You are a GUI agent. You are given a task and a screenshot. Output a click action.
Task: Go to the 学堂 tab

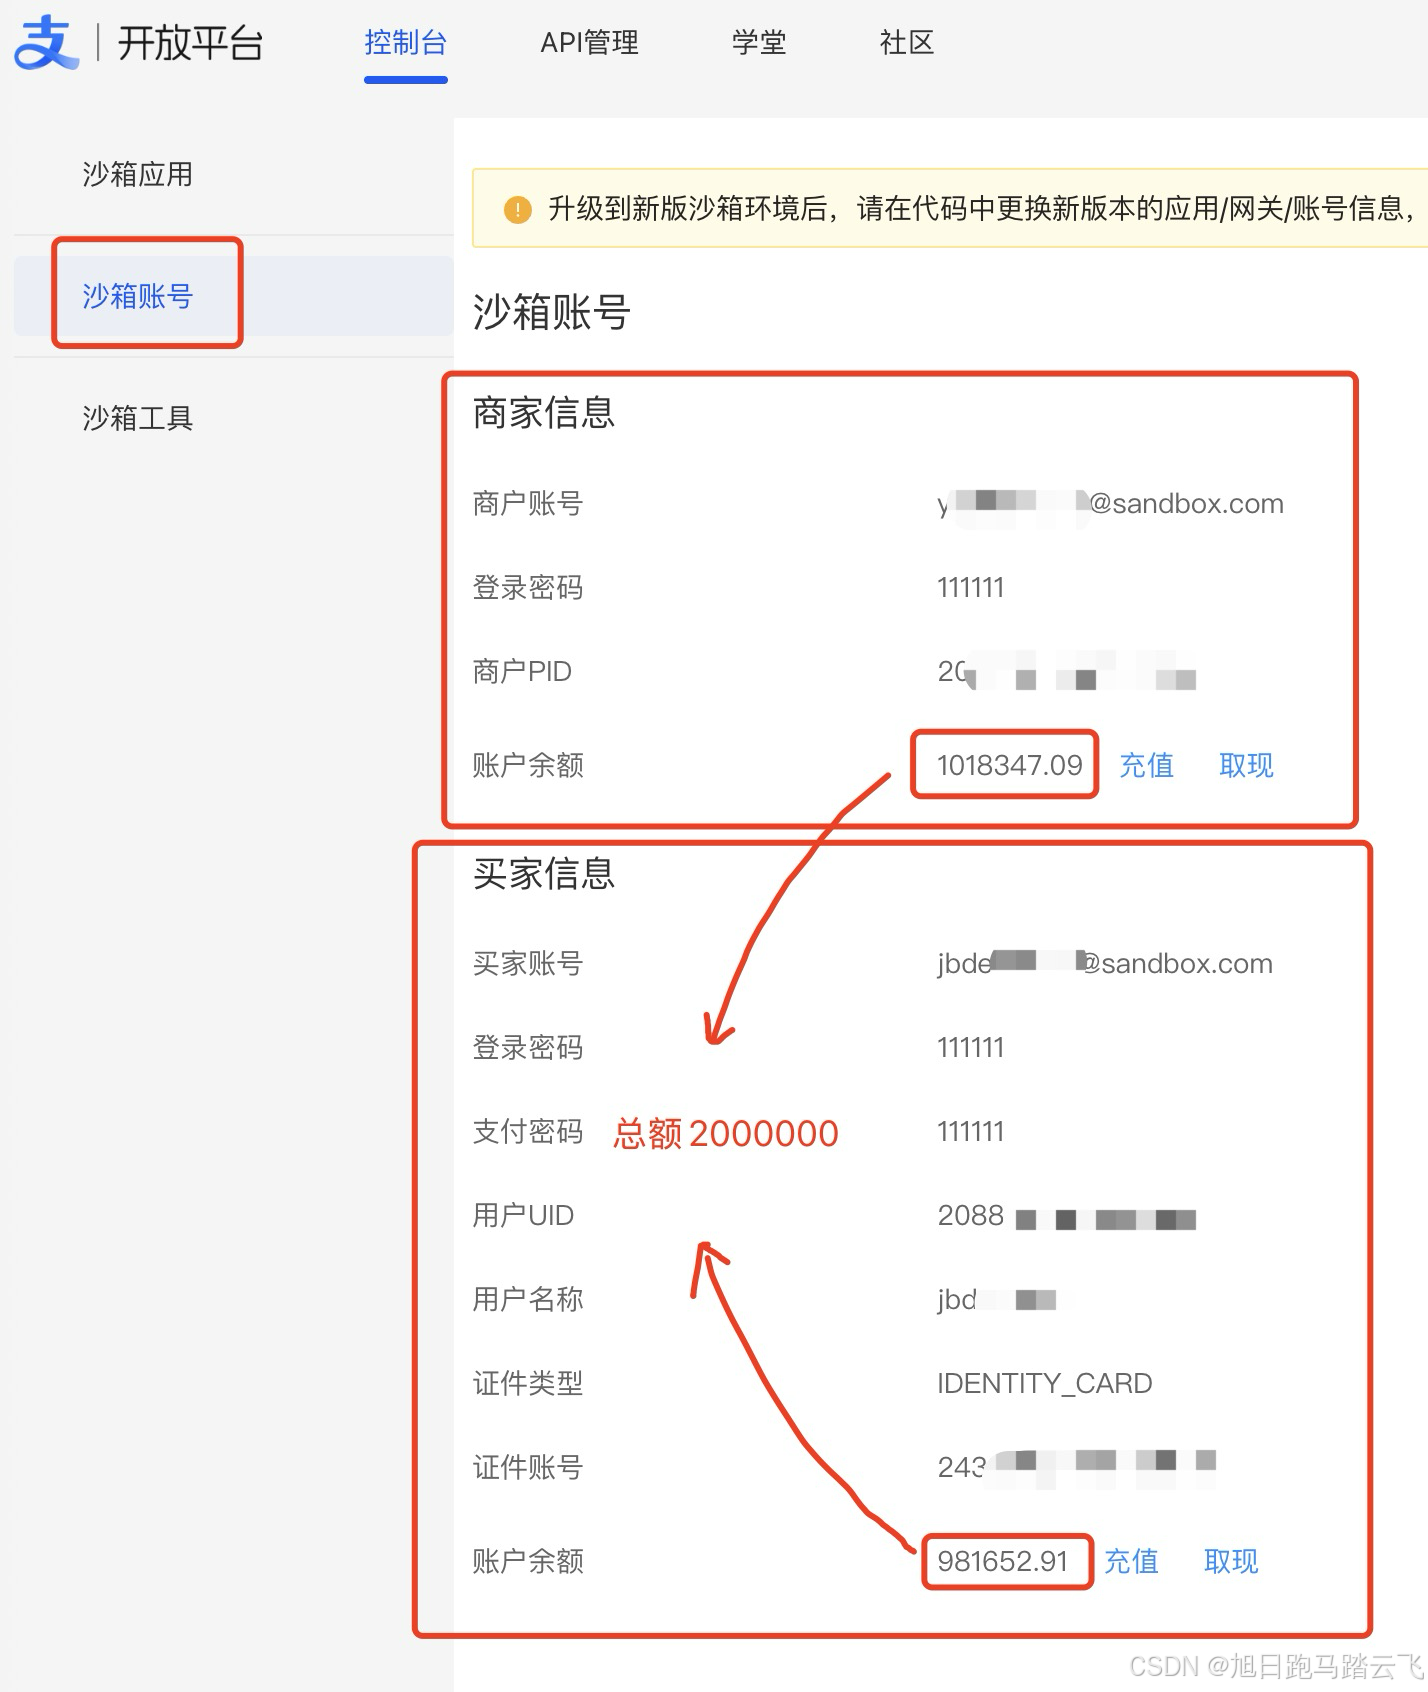tap(759, 43)
